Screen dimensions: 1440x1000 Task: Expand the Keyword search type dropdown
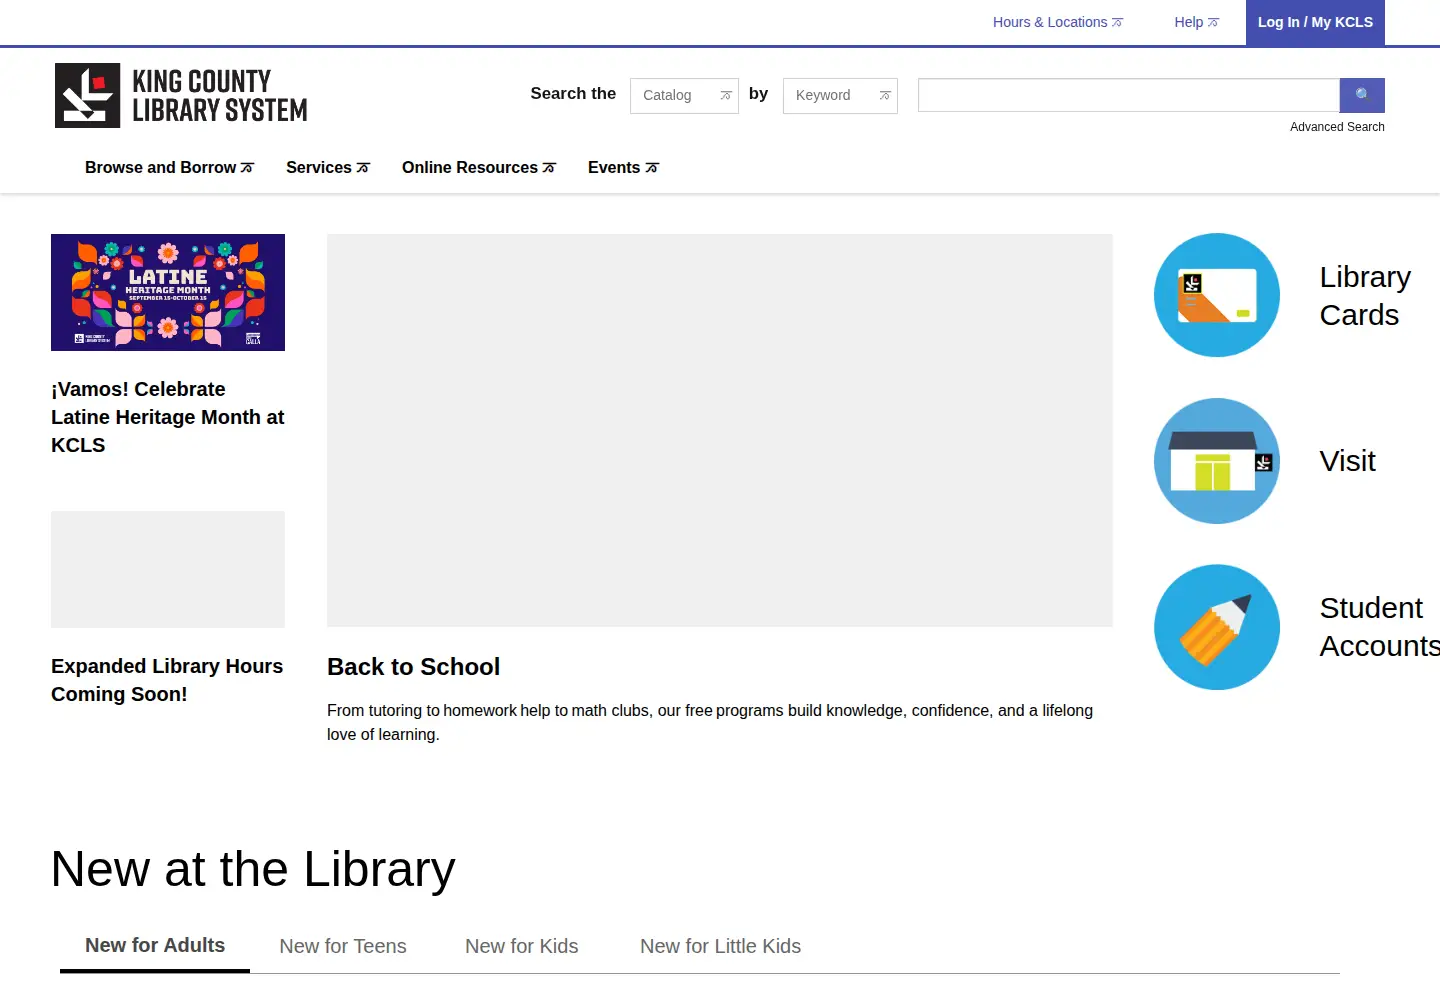(x=840, y=96)
